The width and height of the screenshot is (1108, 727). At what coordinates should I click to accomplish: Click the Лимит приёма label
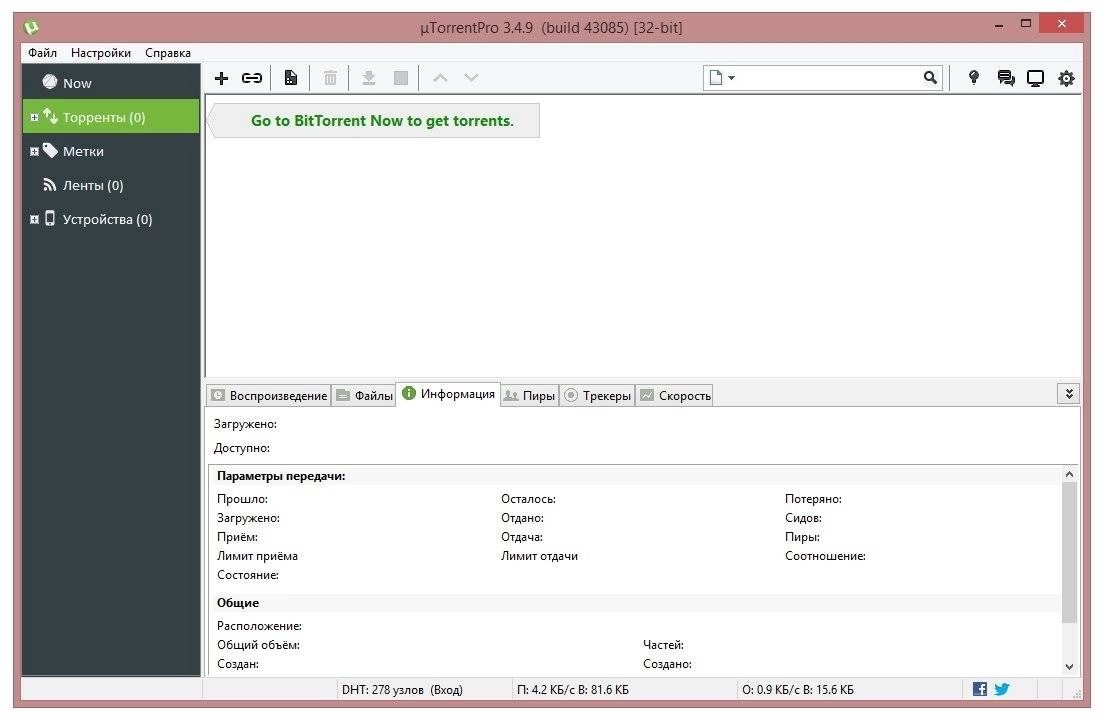[257, 556]
